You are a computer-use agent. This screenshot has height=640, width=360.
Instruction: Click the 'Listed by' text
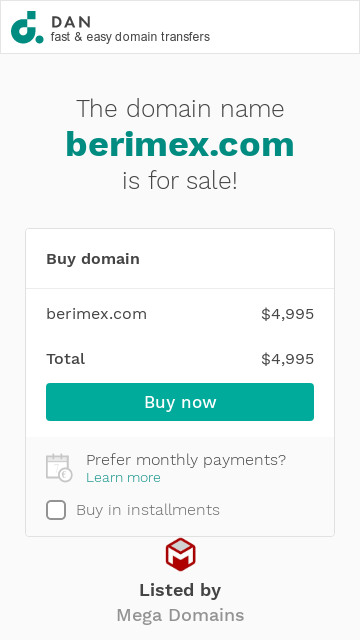[180, 590]
